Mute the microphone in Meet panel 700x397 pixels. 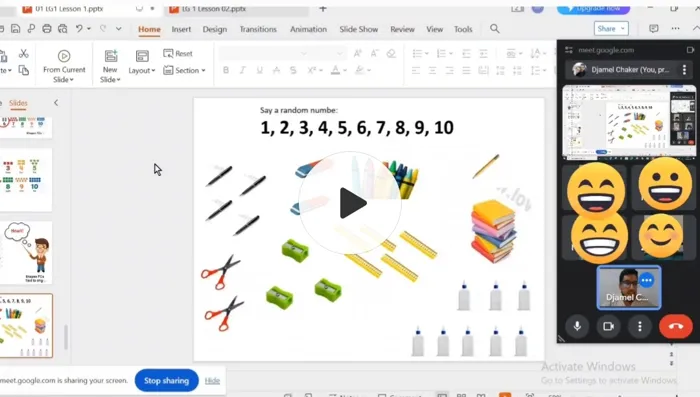point(577,326)
